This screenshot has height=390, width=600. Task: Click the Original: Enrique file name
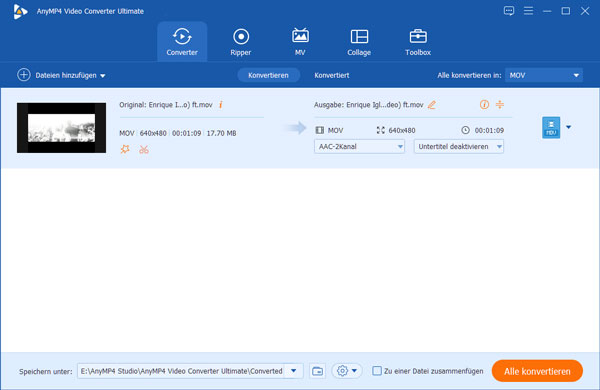(166, 105)
